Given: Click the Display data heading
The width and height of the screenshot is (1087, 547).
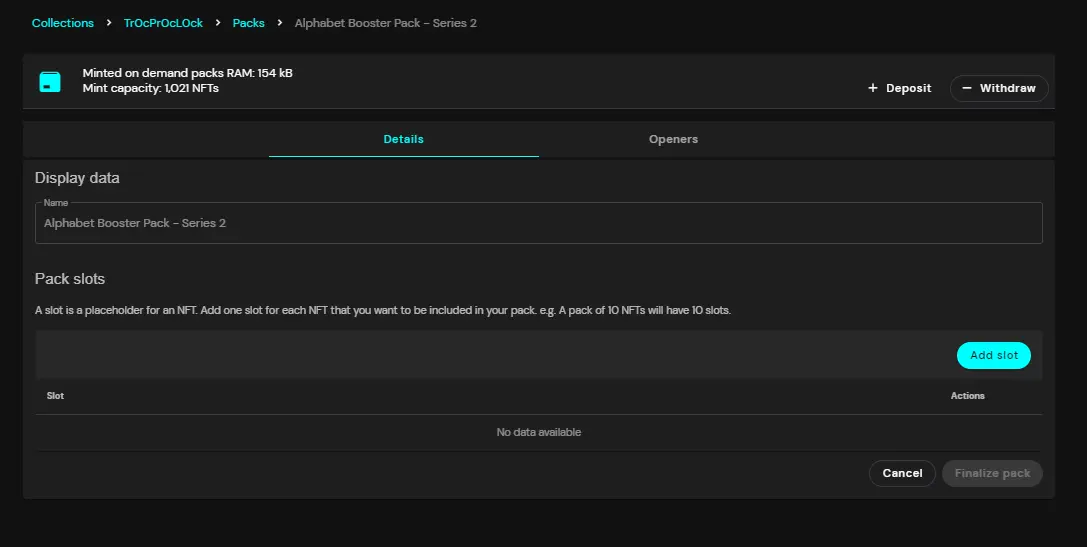Looking at the screenshot, I should pyautogui.click(x=77, y=178).
